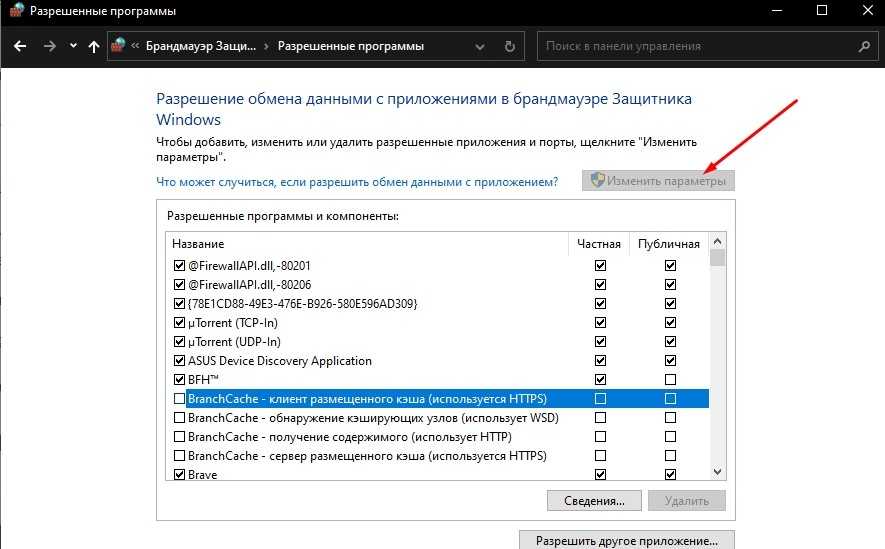This screenshot has width=885, height=549.
Task: Click the window title bar firewall icon
Action: [x=13, y=12]
